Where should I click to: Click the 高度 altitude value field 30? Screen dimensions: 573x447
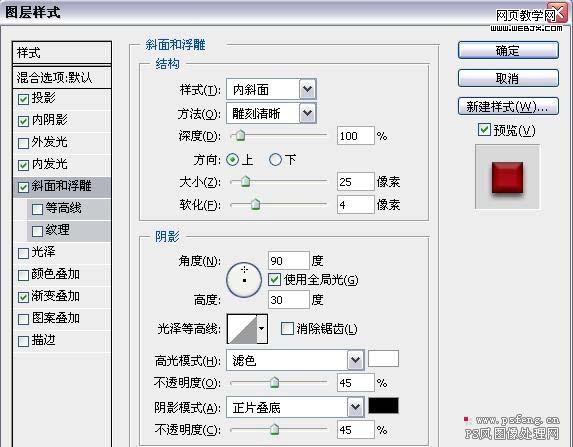click(288, 300)
